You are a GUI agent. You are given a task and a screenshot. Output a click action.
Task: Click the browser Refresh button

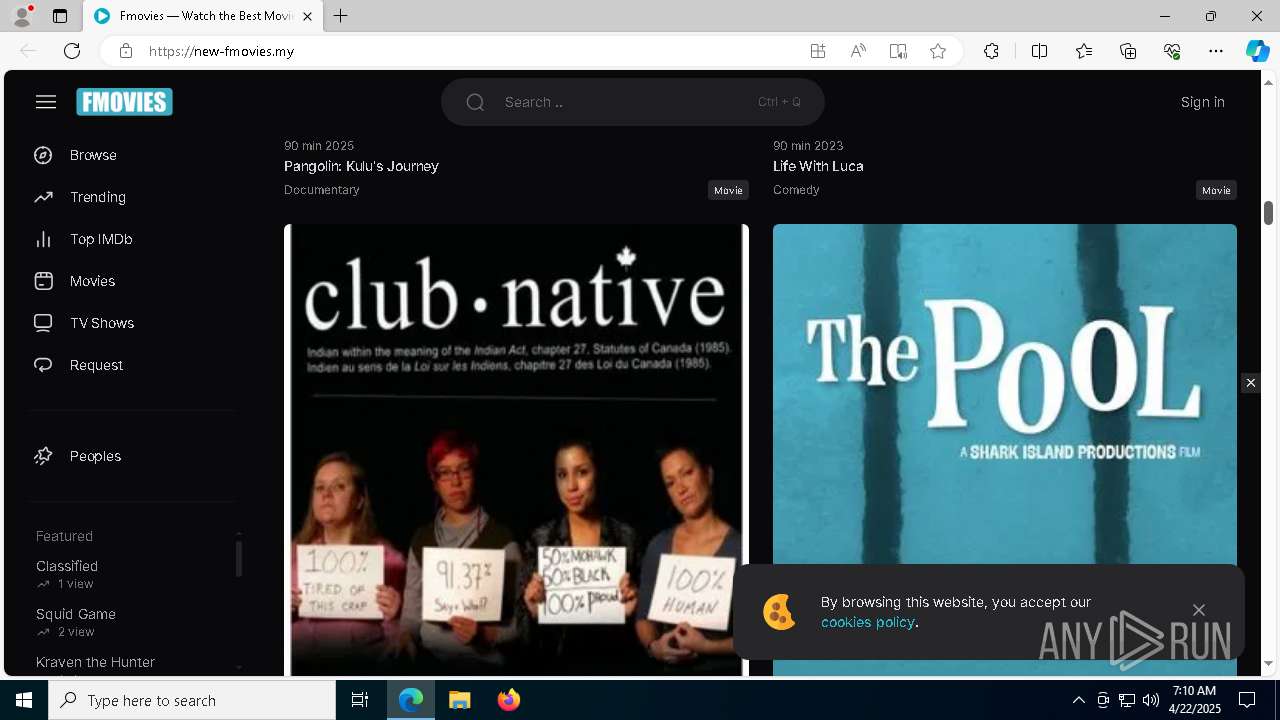[72, 51]
